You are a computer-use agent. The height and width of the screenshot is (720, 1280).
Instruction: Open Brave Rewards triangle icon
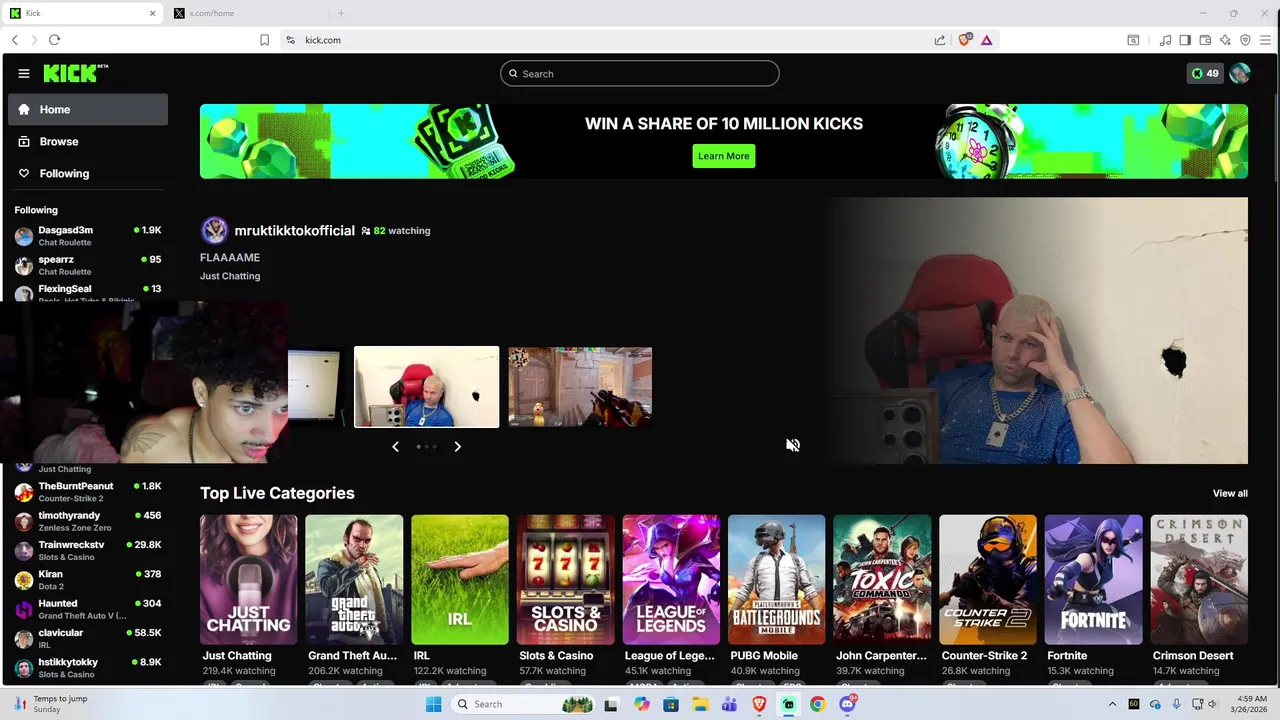click(986, 40)
